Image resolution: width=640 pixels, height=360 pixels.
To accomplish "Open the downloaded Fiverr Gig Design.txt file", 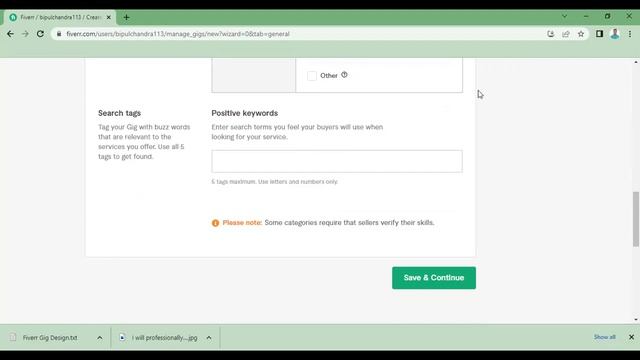I will pos(50,338).
